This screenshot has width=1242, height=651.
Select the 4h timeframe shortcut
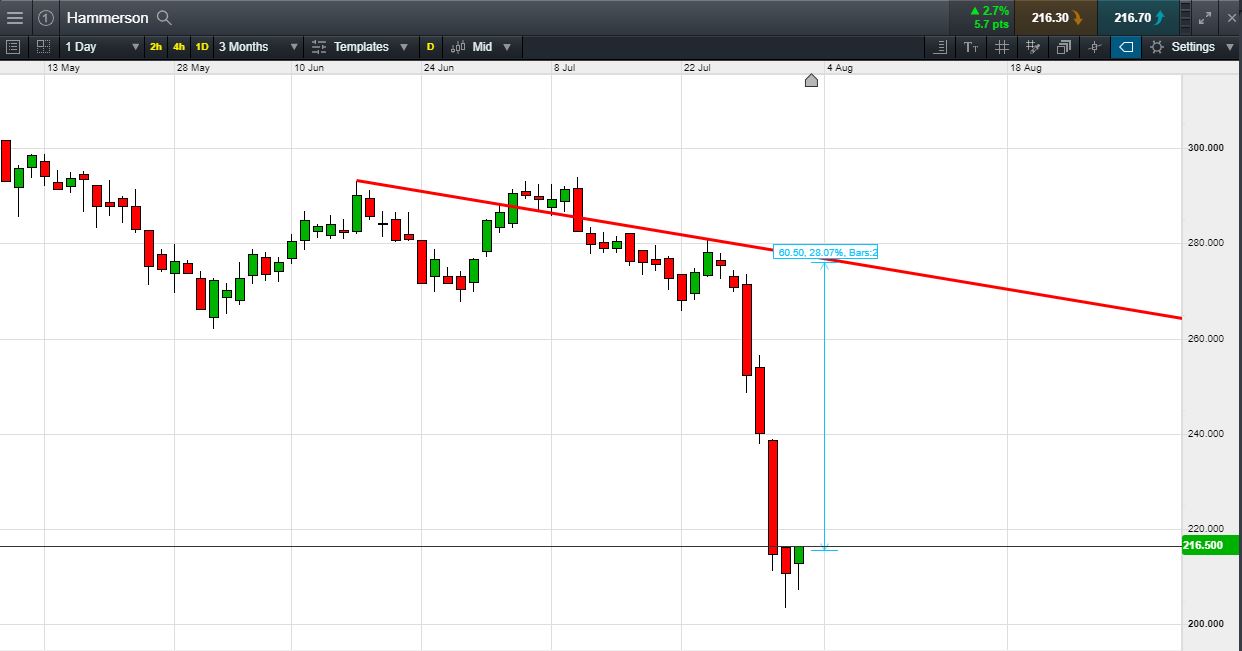tap(179, 47)
